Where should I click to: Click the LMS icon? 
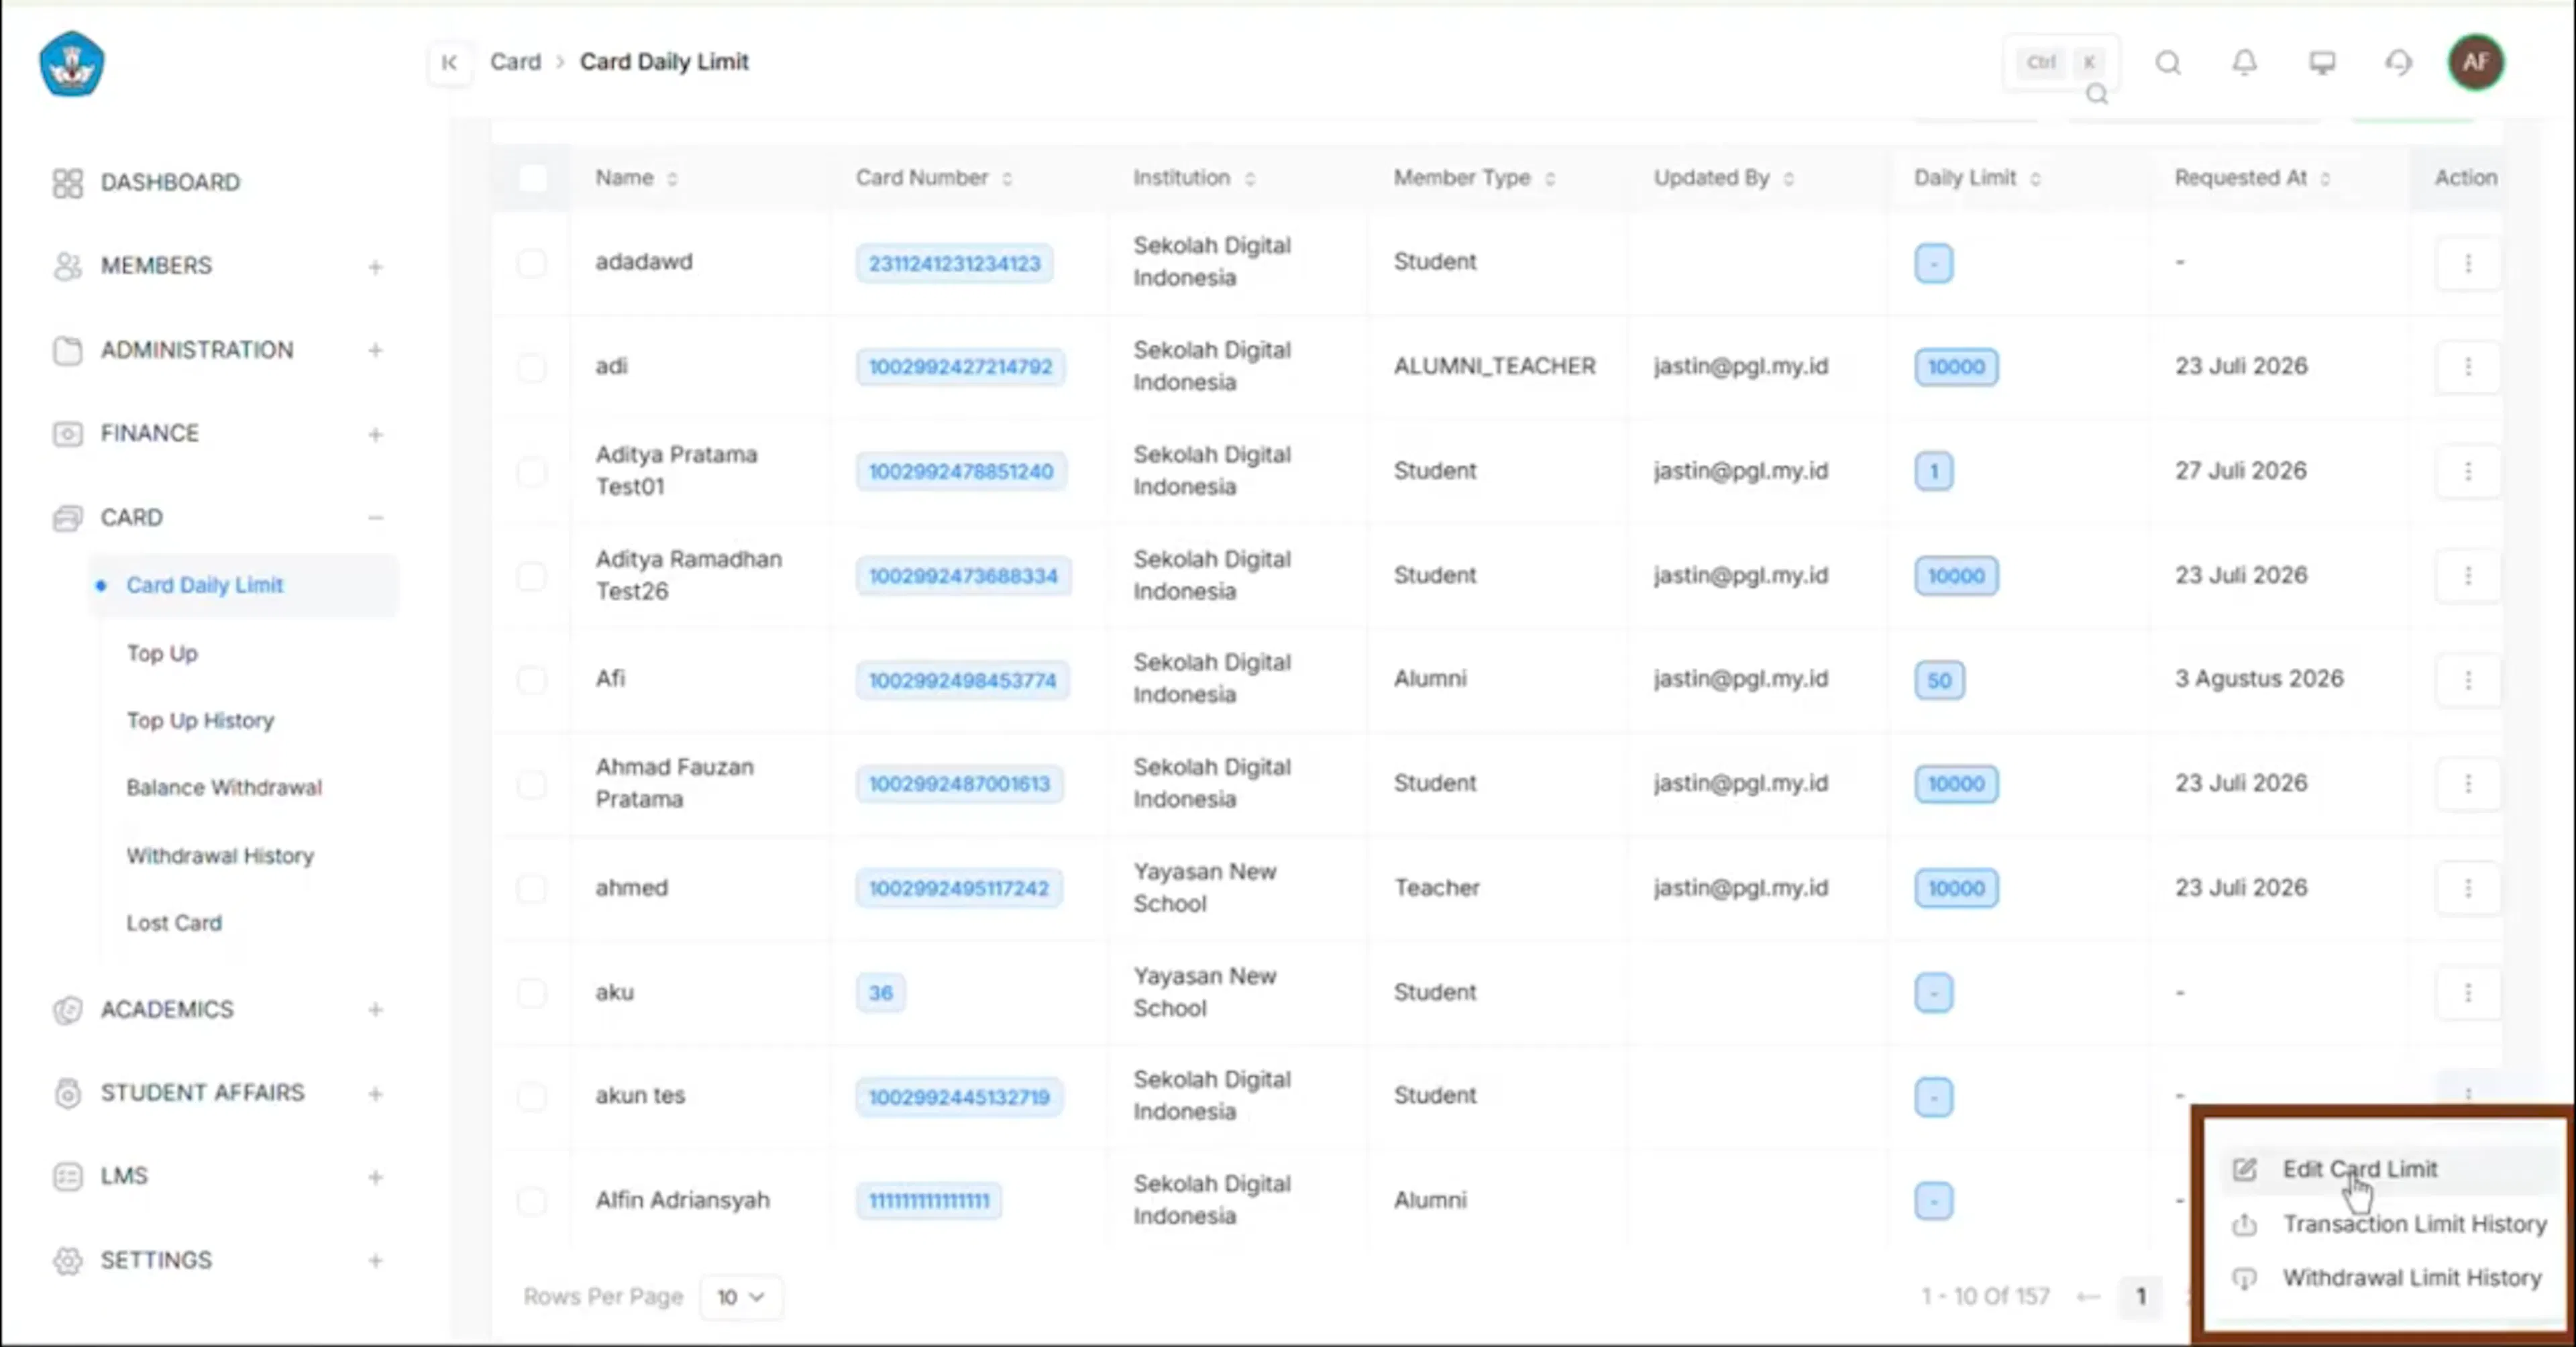[x=67, y=1177]
